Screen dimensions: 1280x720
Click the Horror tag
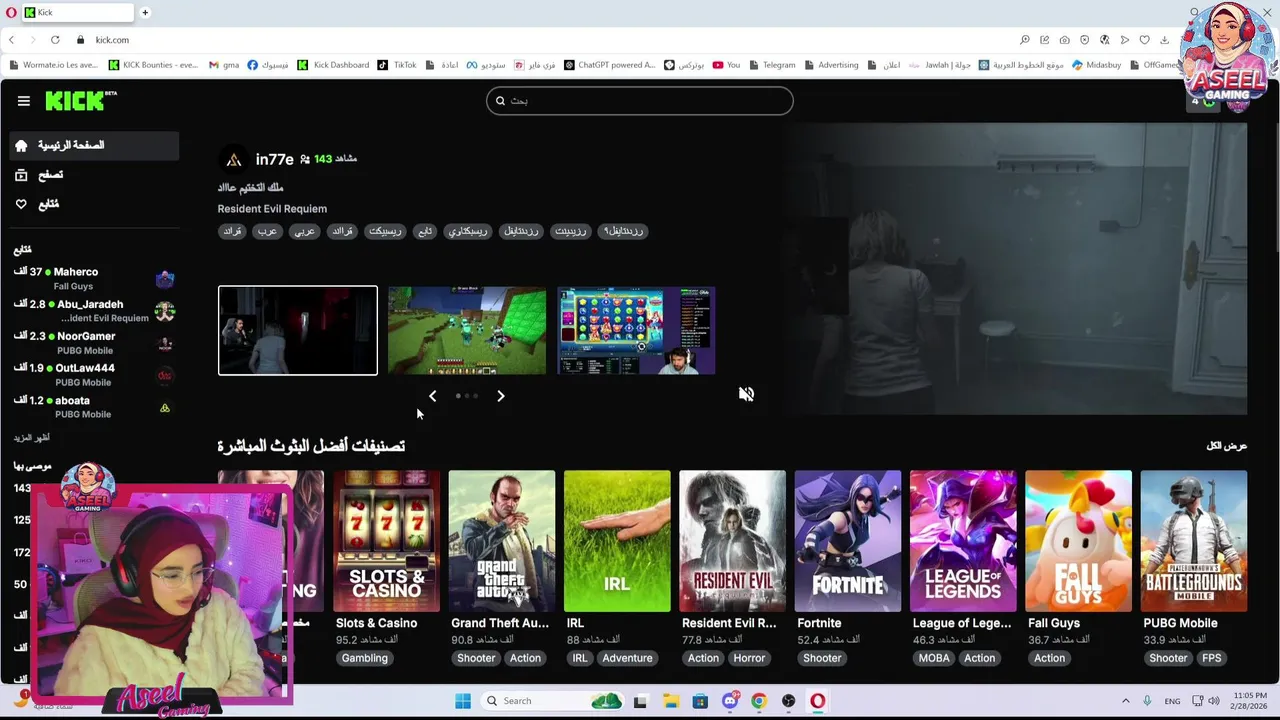(x=749, y=658)
